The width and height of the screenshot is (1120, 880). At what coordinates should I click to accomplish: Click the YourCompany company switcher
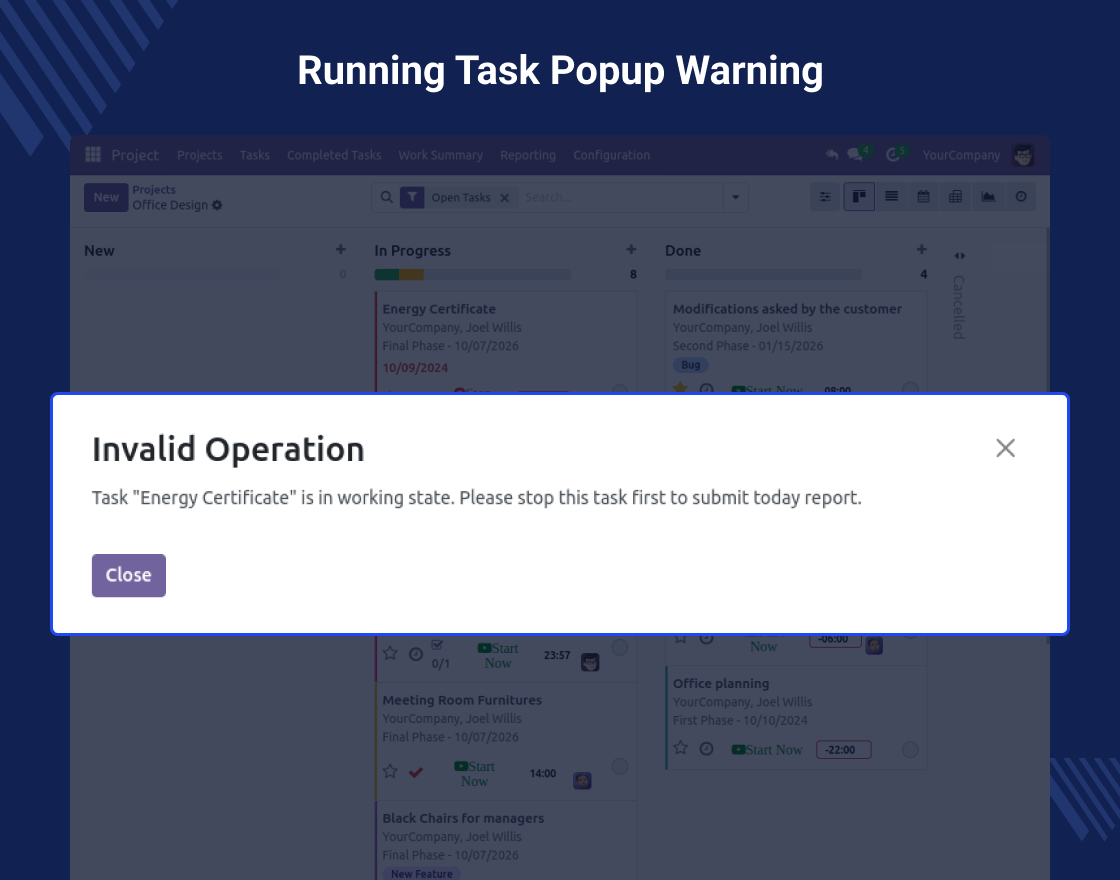click(x=961, y=155)
